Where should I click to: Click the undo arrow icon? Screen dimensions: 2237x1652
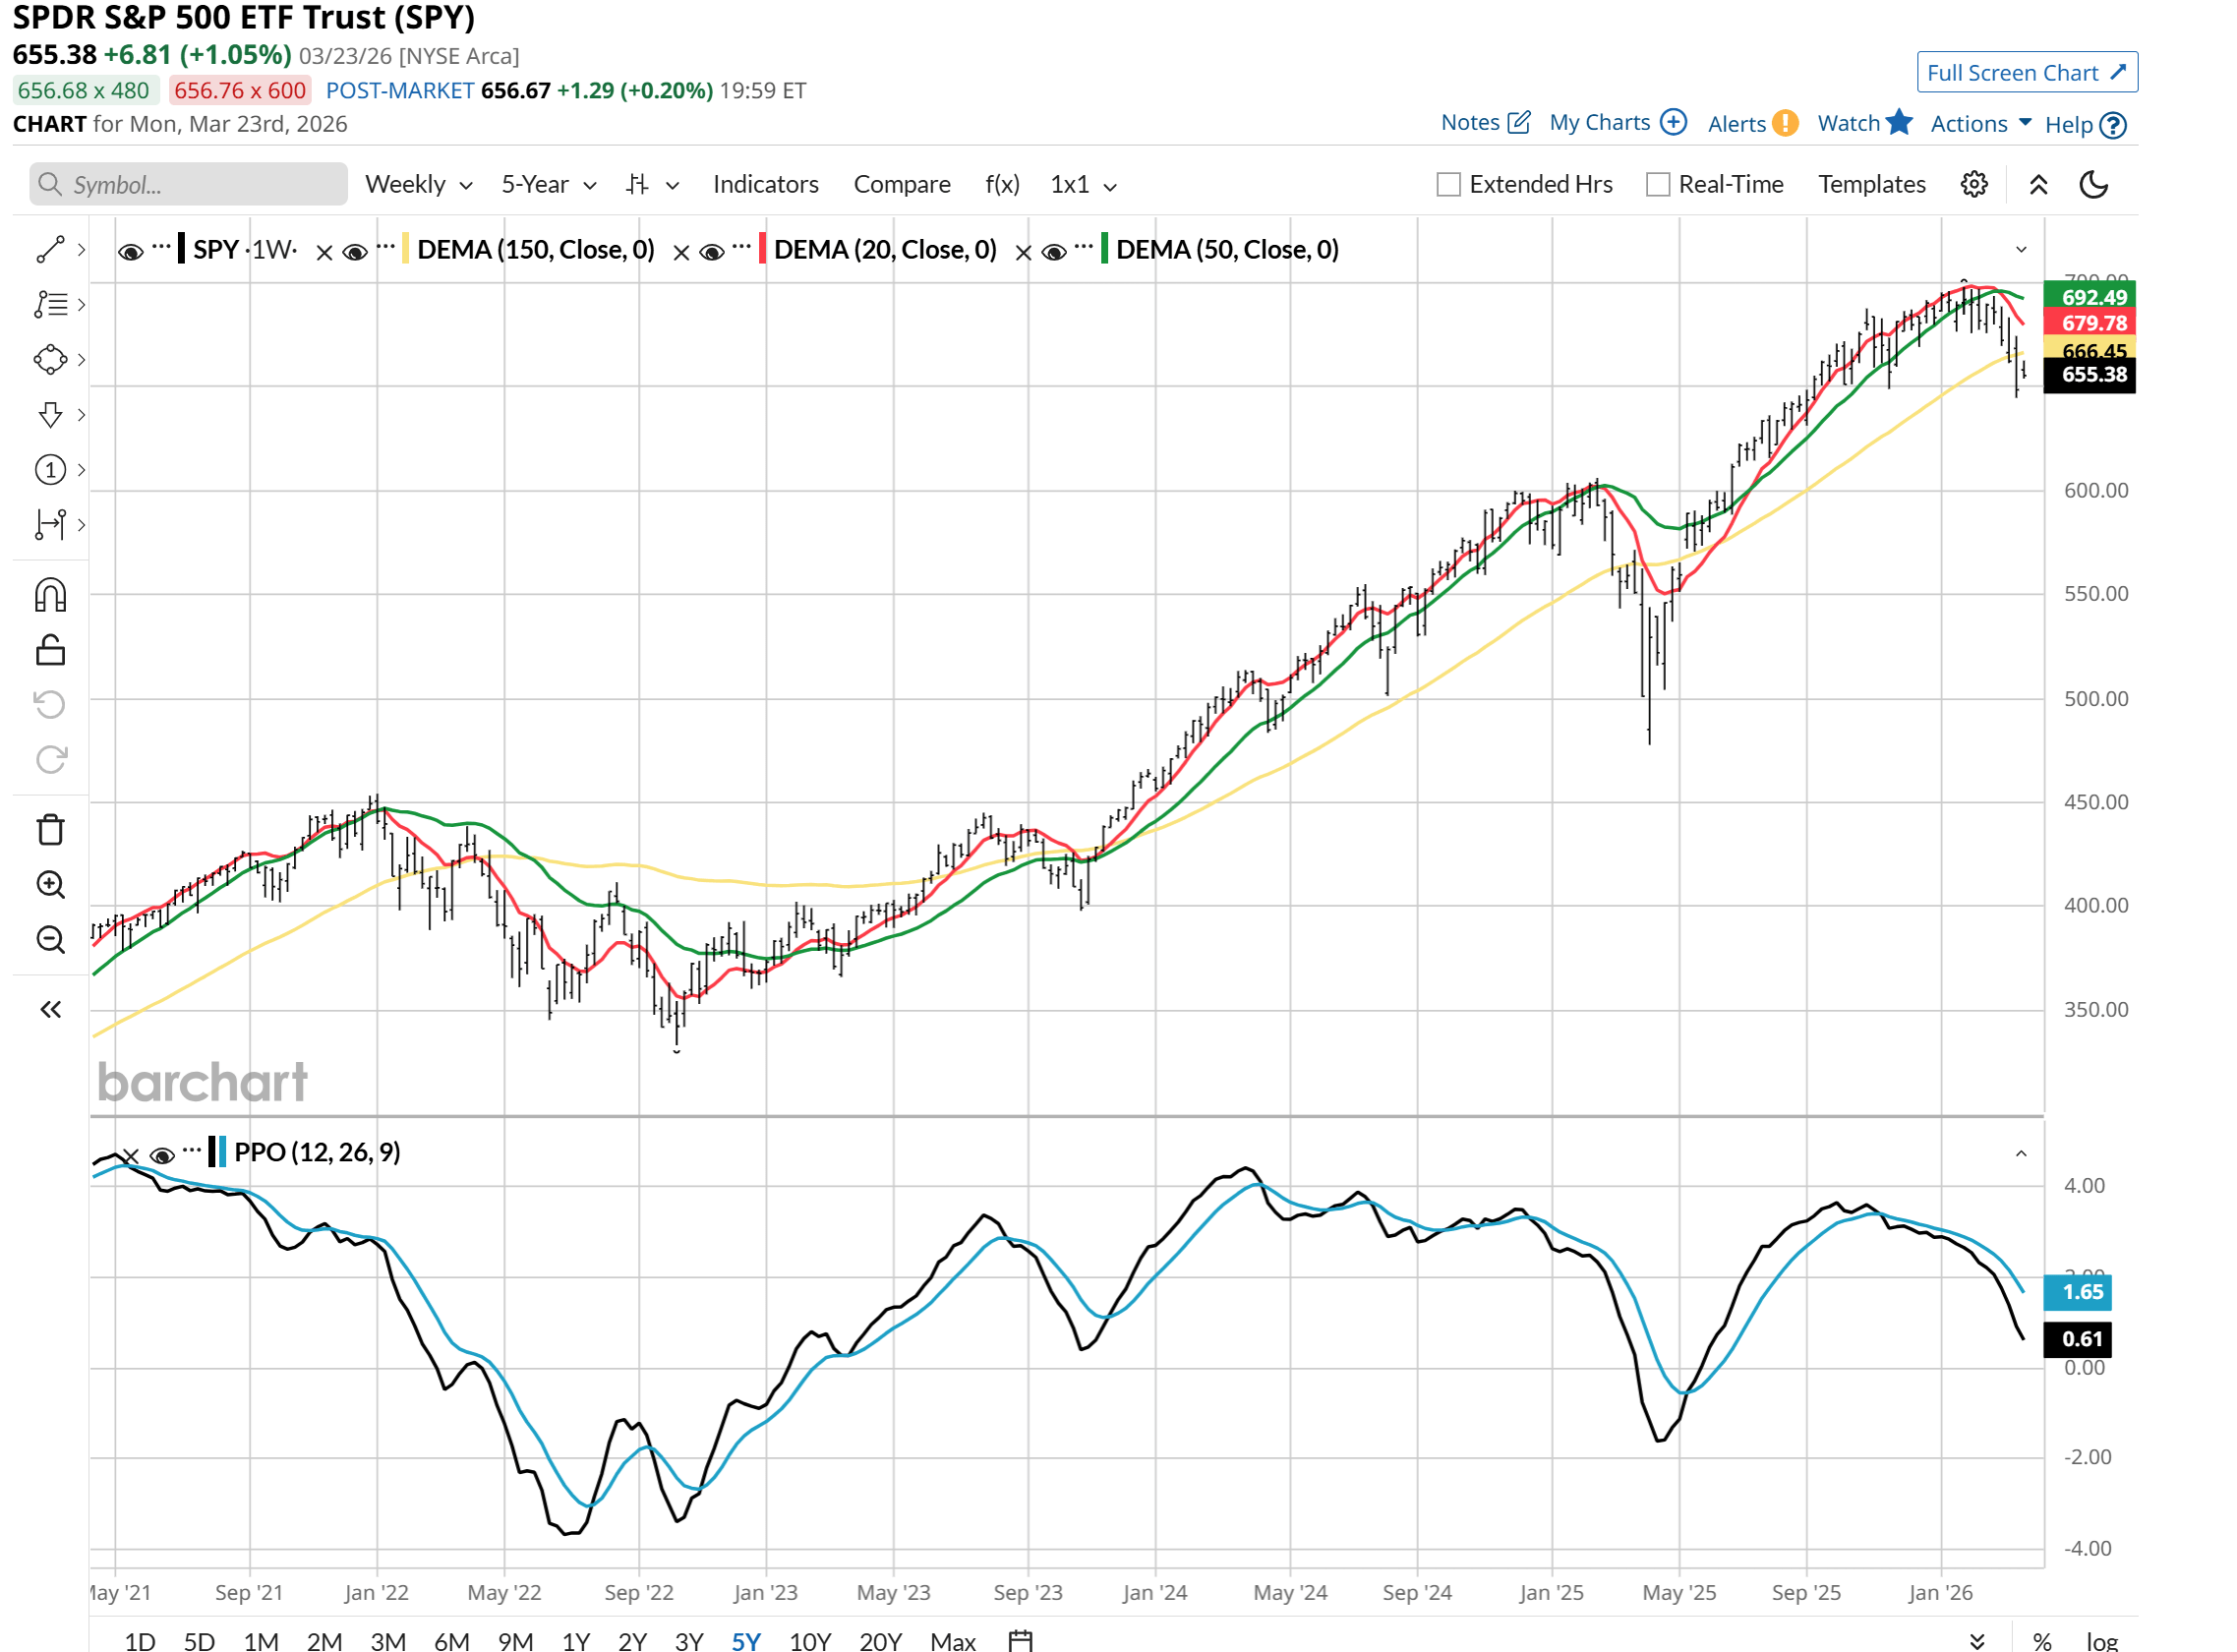point(50,705)
